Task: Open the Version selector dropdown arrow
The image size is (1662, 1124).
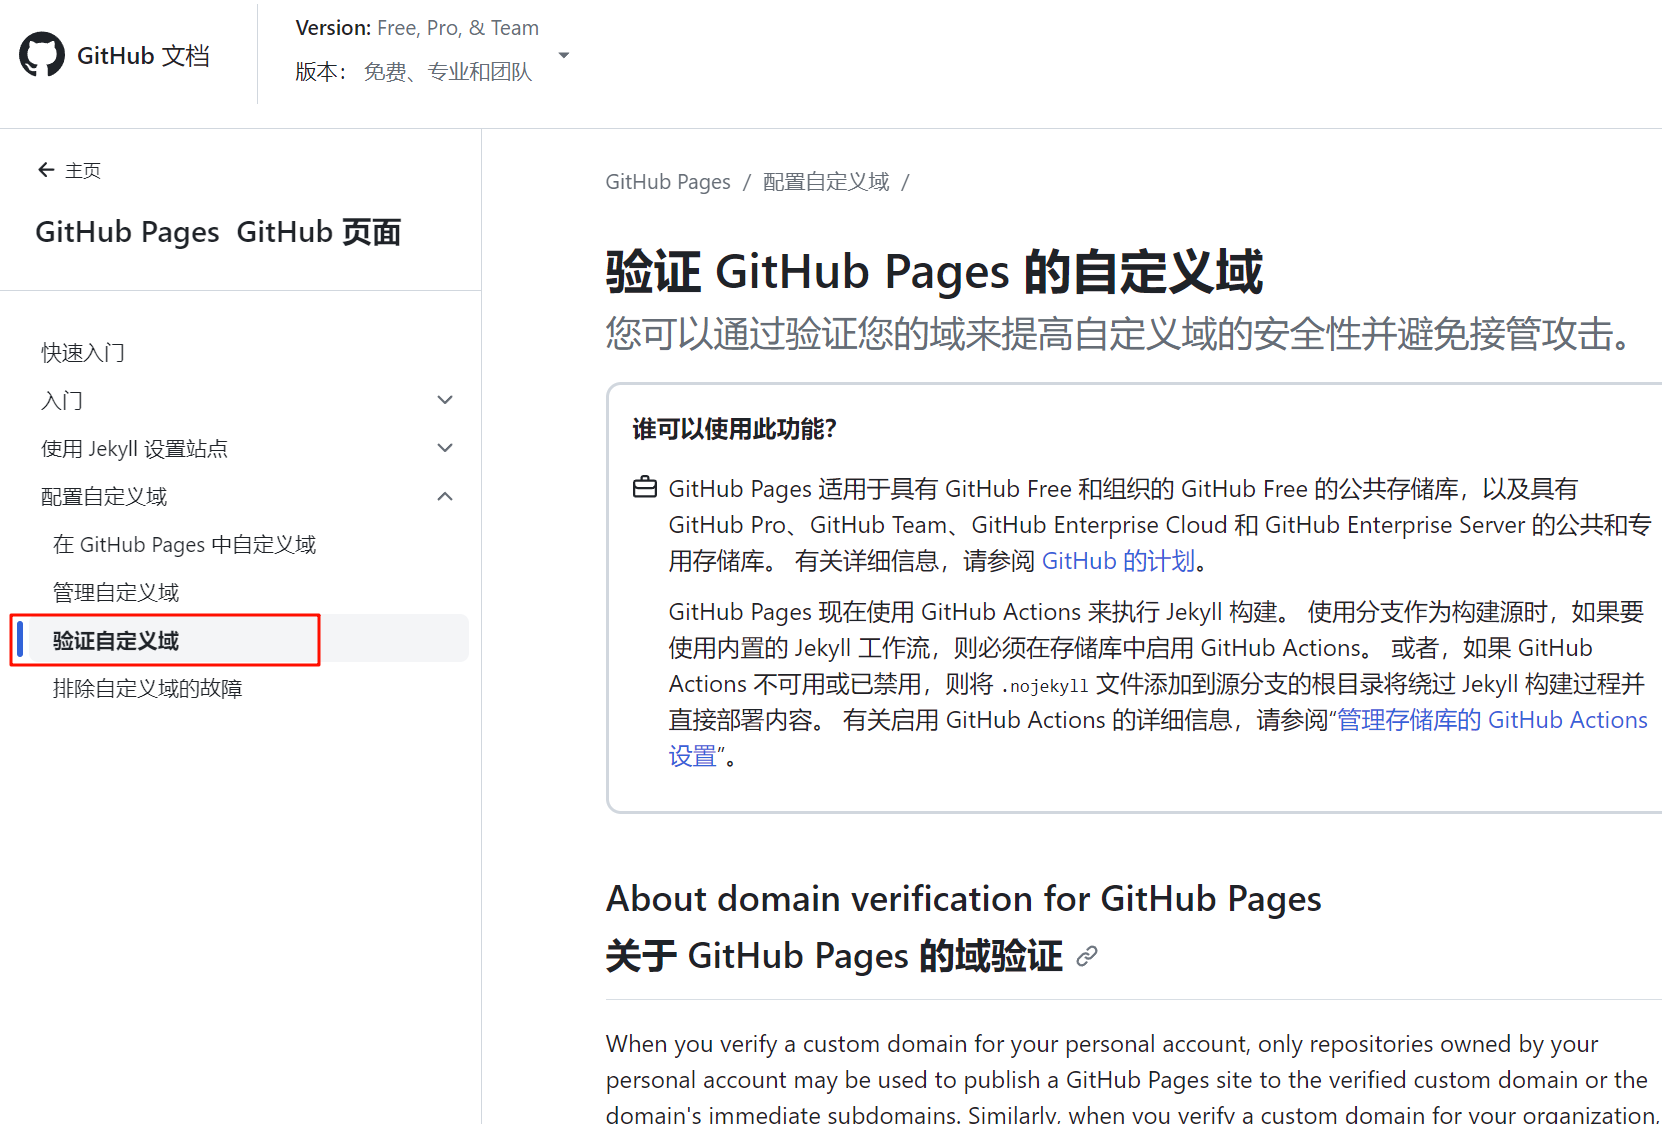Action: pyautogui.click(x=564, y=55)
